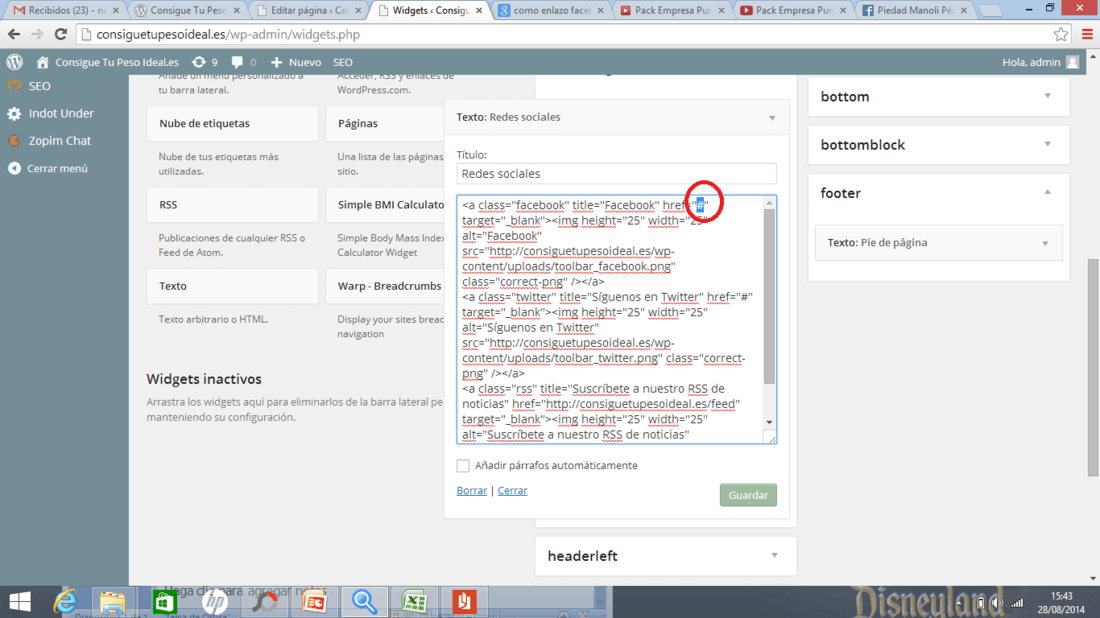The width and height of the screenshot is (1100, 618).
Task: Expand the bottomblock widget area
Action: (x=1047, y=145)
